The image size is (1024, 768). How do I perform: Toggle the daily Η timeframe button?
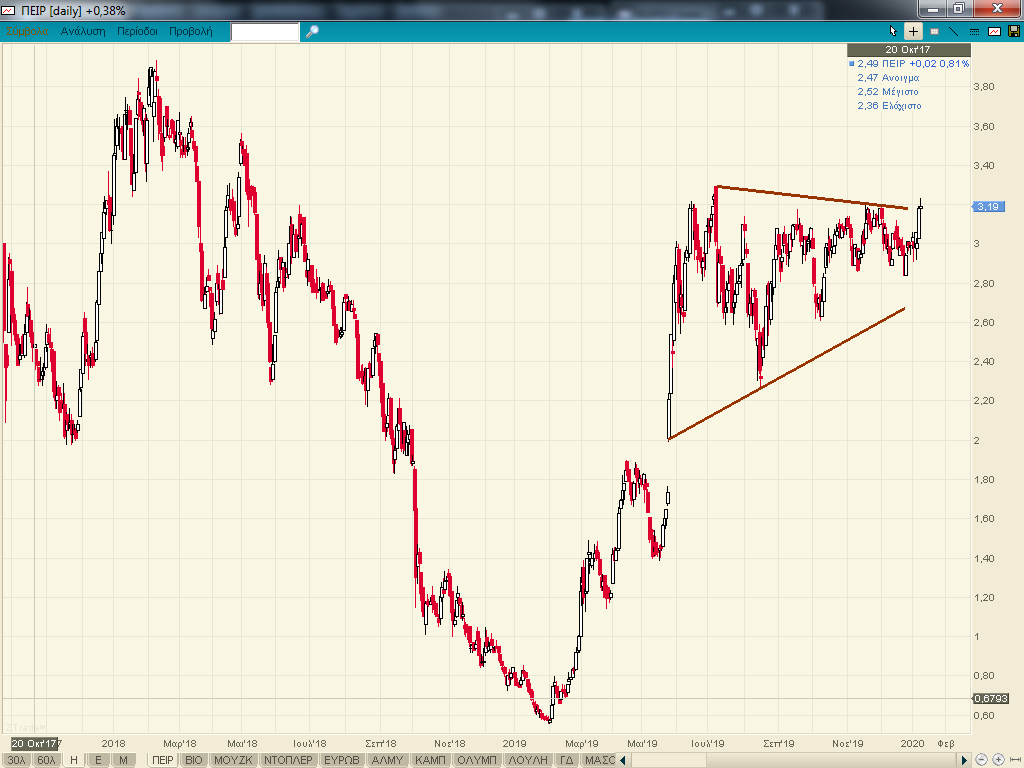[x=73, y=760]
